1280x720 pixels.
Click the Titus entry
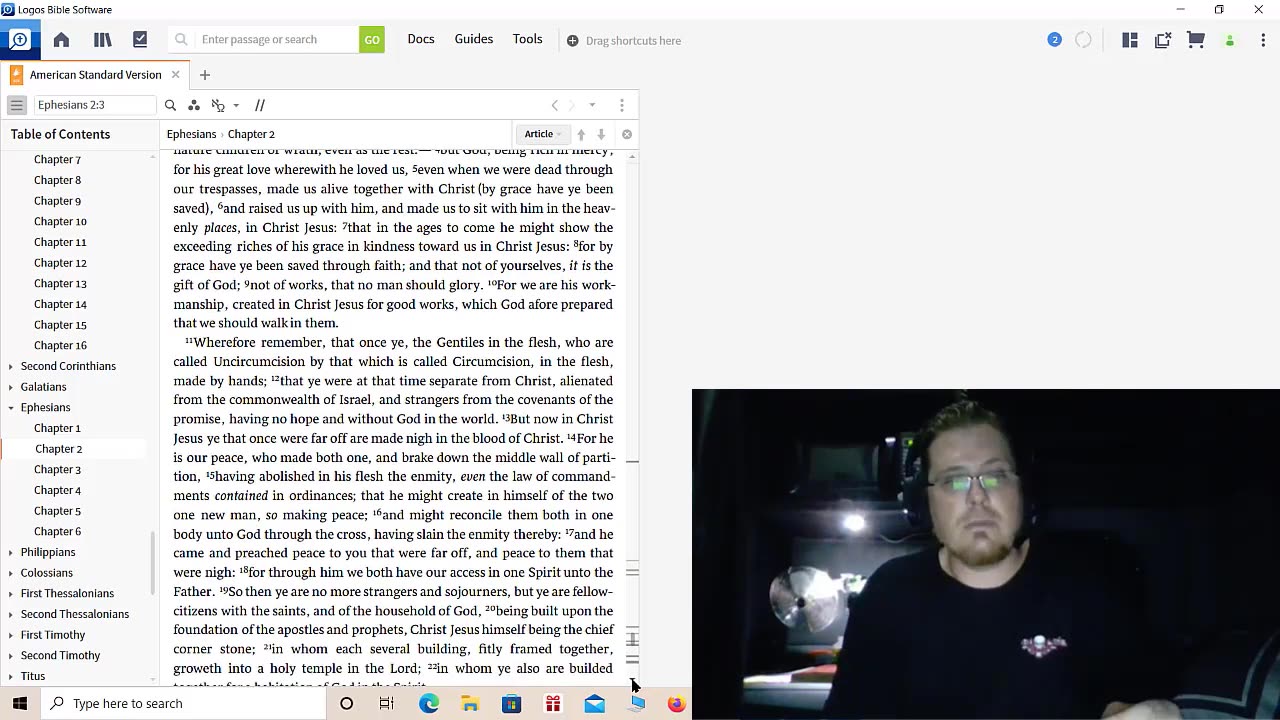click(x=33, y=676)
